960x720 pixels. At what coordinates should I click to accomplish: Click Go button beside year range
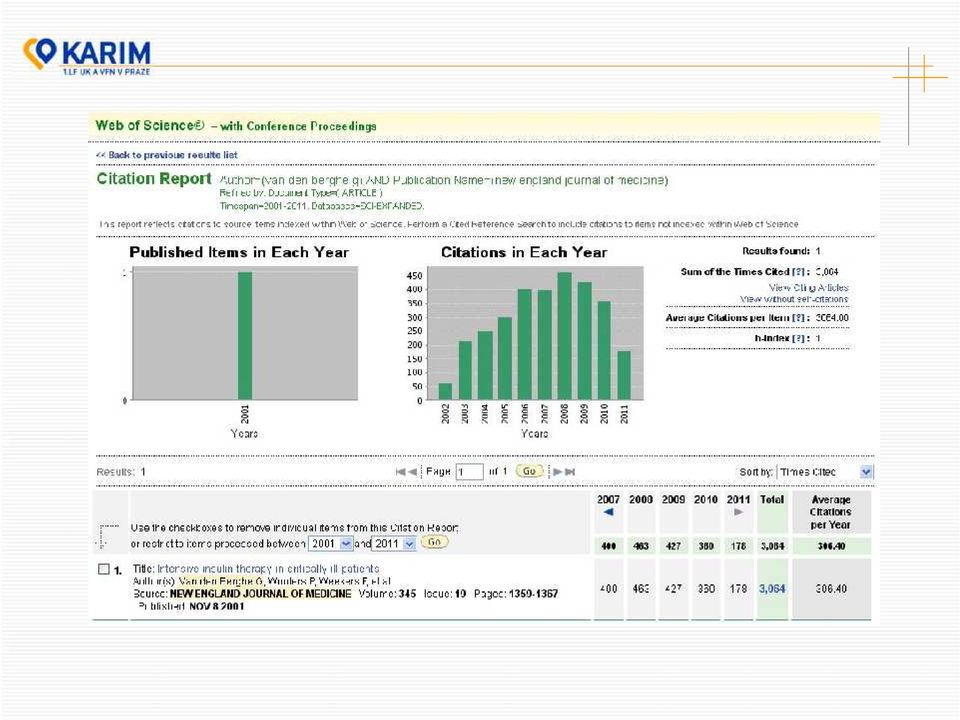(x=434, y=542)
